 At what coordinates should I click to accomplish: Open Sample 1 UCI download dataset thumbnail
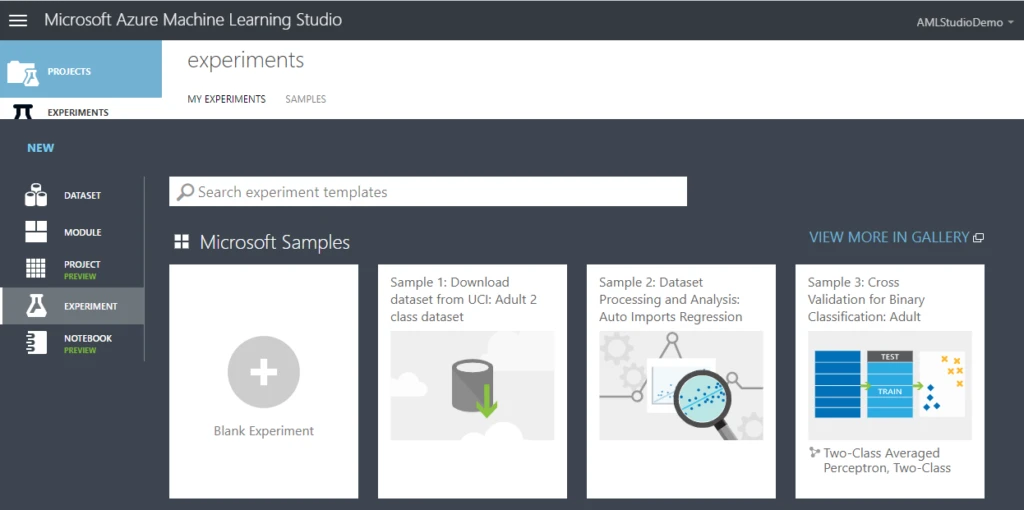(x=472, y=386)
